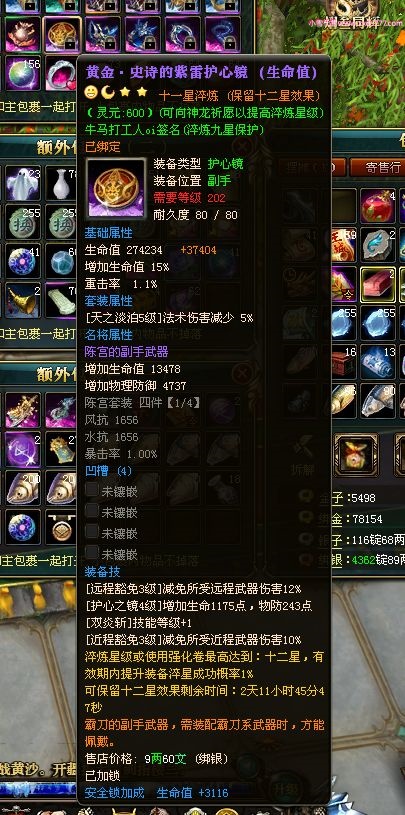Click the red festive ball item
Screen dimensions: 405x815
point(377,206)
